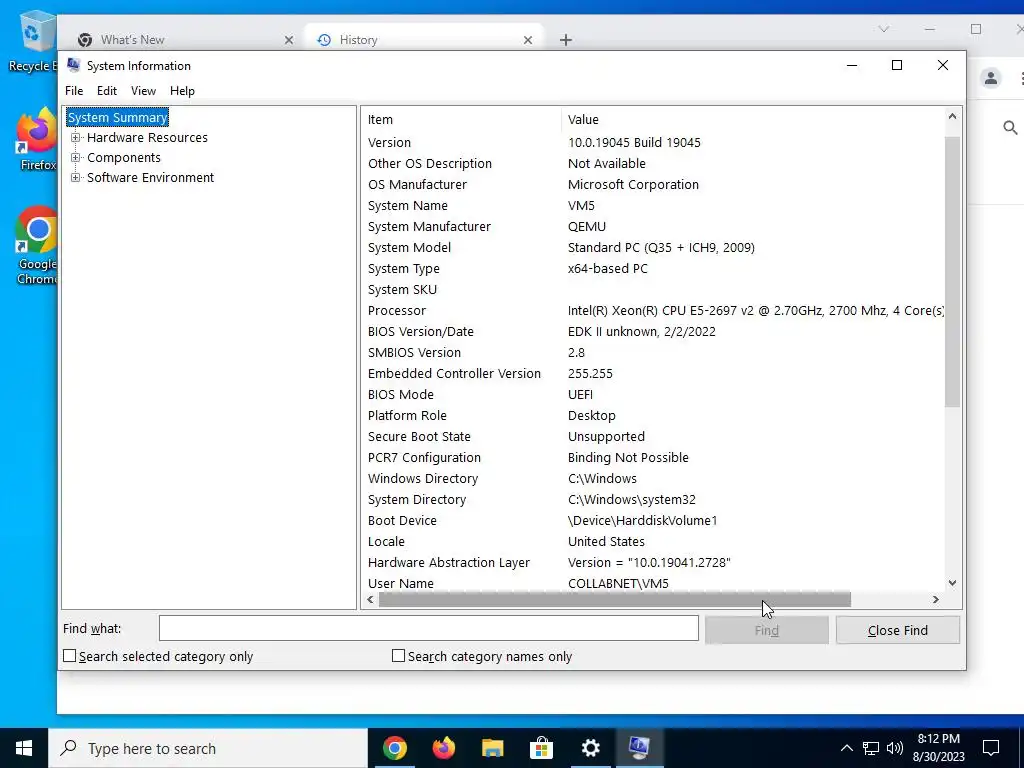Close the History Chrome tab
This screenshot has width=1024, height=768.
point(528,40)
